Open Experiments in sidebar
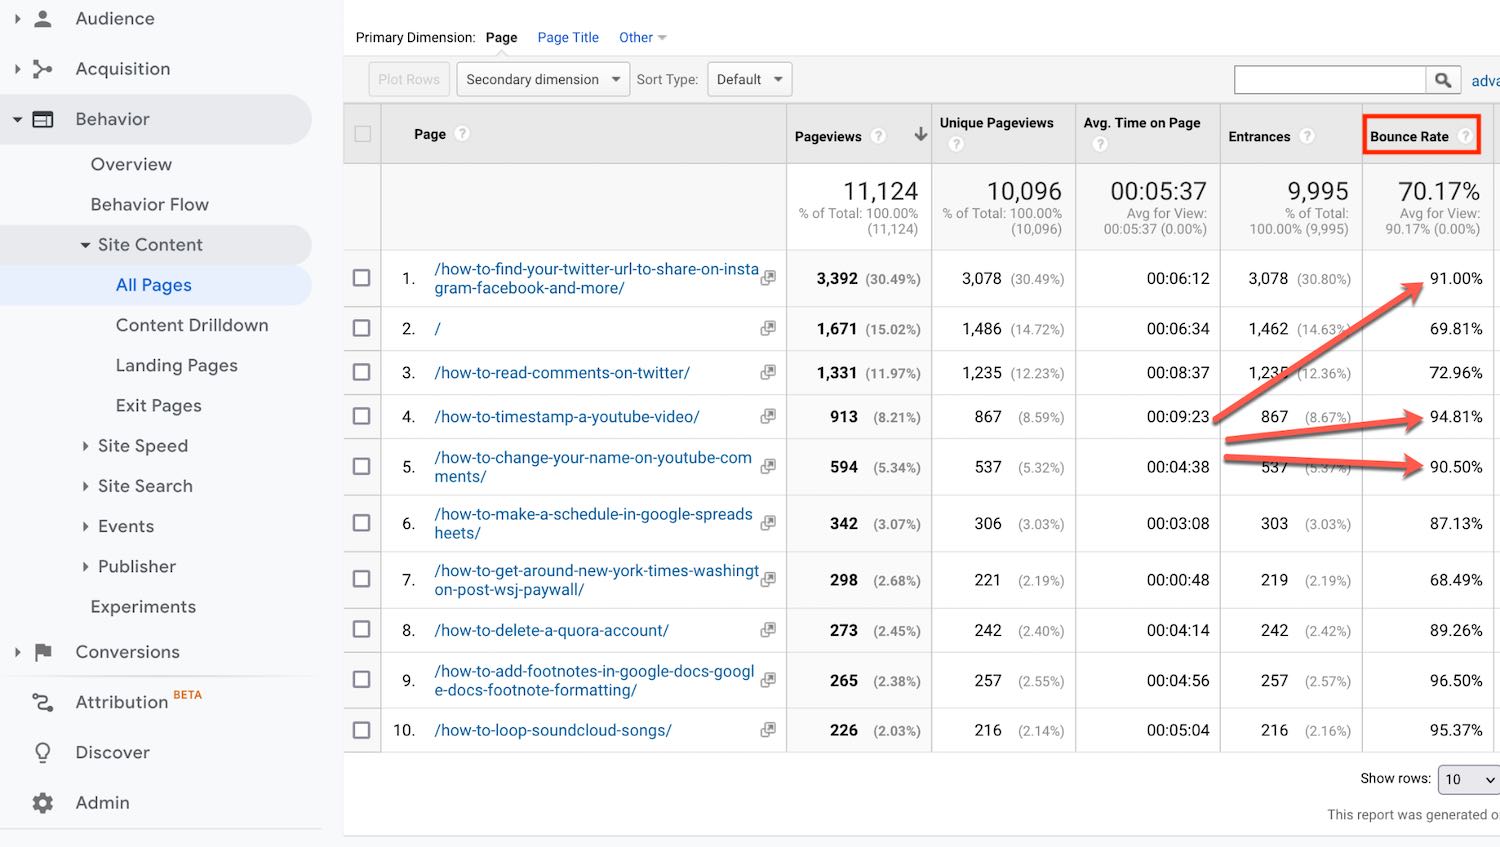Image resolution: width=1500 pixels, height=847 pixels. (143, 607)
